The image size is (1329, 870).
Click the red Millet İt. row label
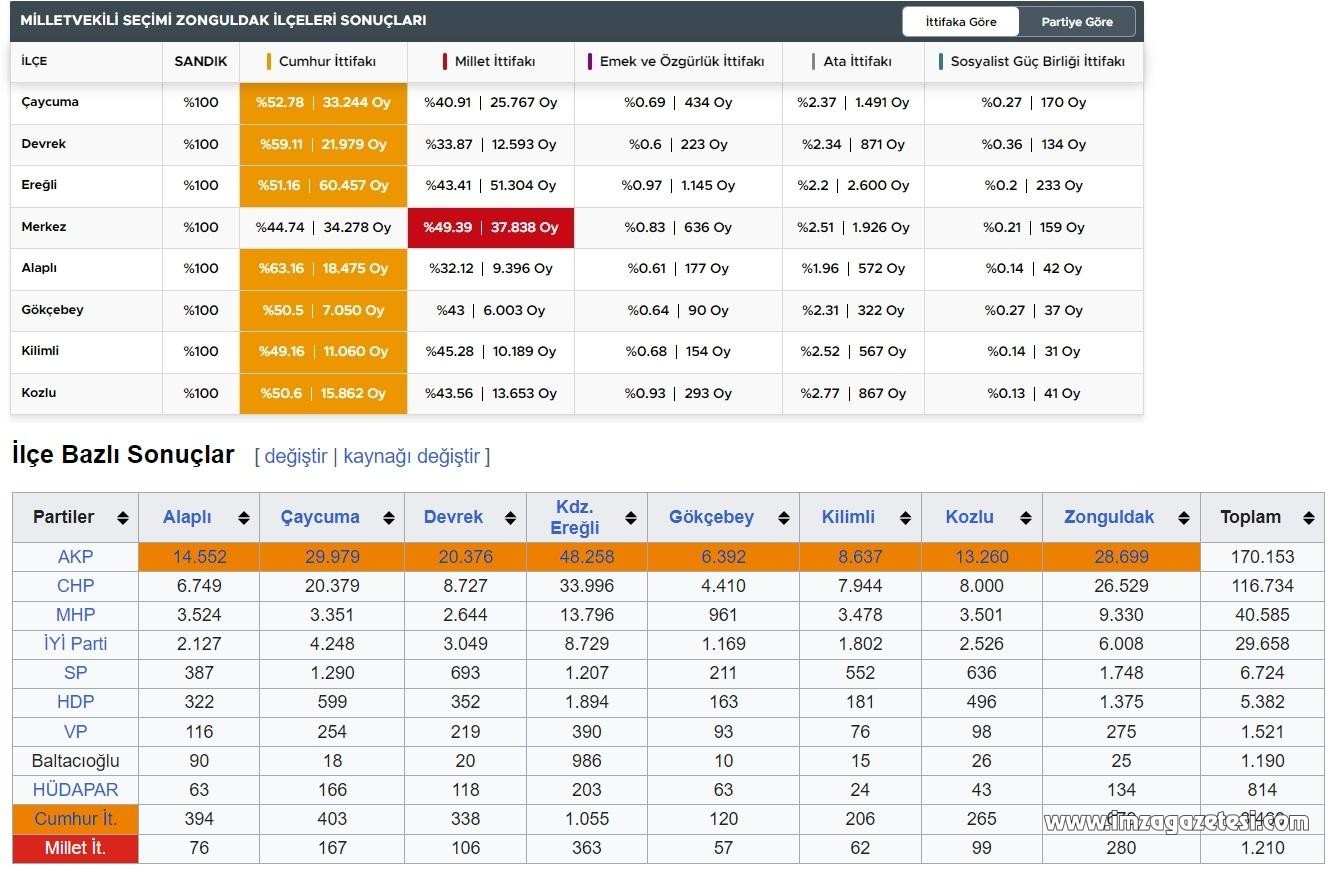point(75,848)
